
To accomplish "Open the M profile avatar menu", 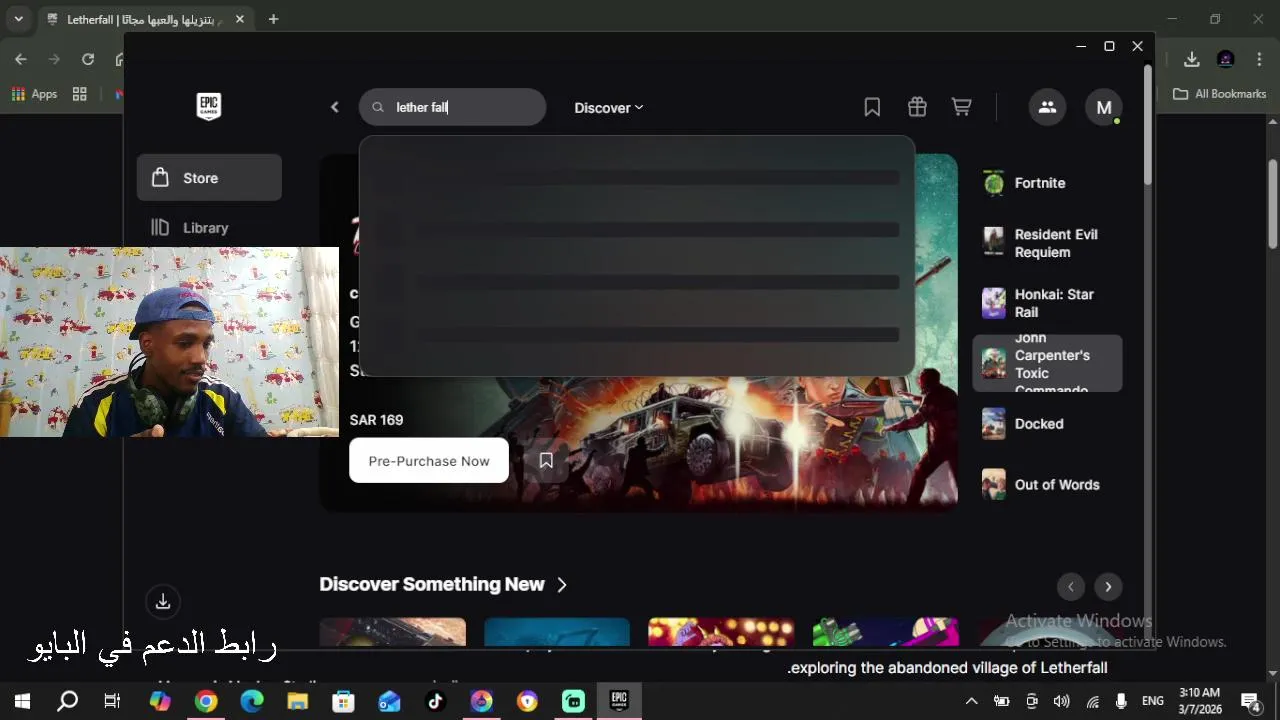I will point(1104,107).
